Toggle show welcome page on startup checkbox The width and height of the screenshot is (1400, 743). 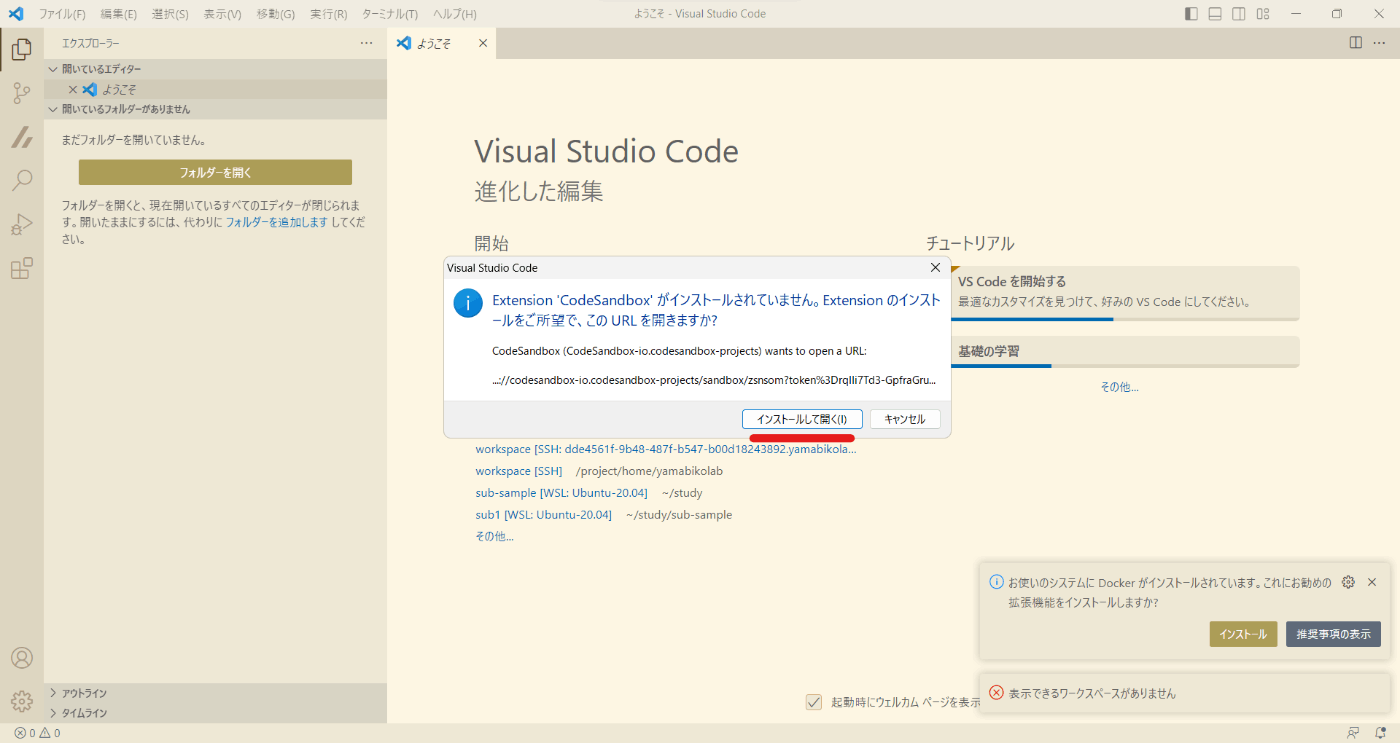[814, 702]
